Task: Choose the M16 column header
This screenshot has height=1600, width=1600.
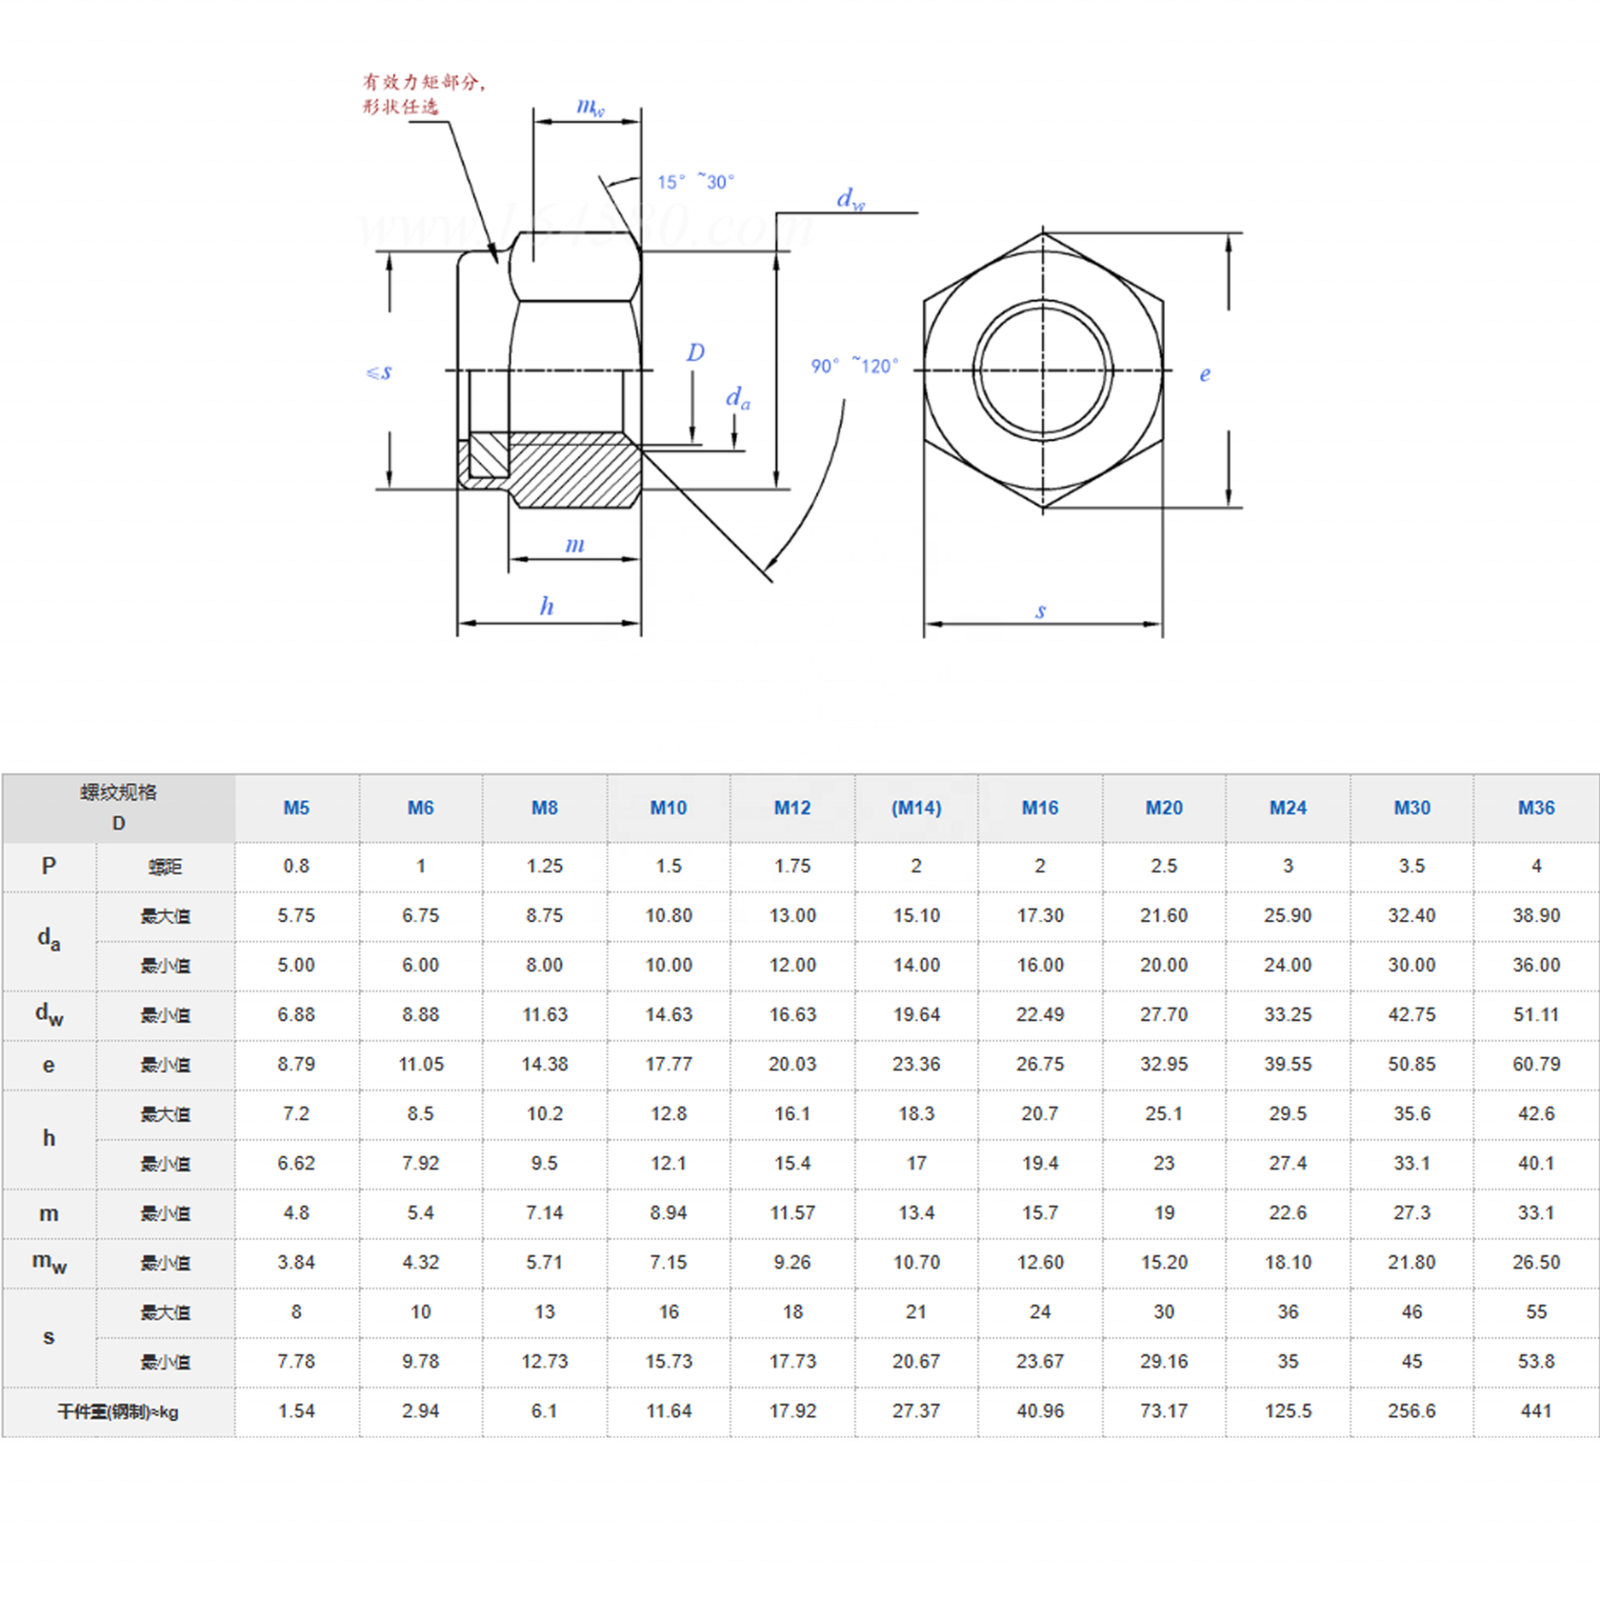Action: (1040, 808)
